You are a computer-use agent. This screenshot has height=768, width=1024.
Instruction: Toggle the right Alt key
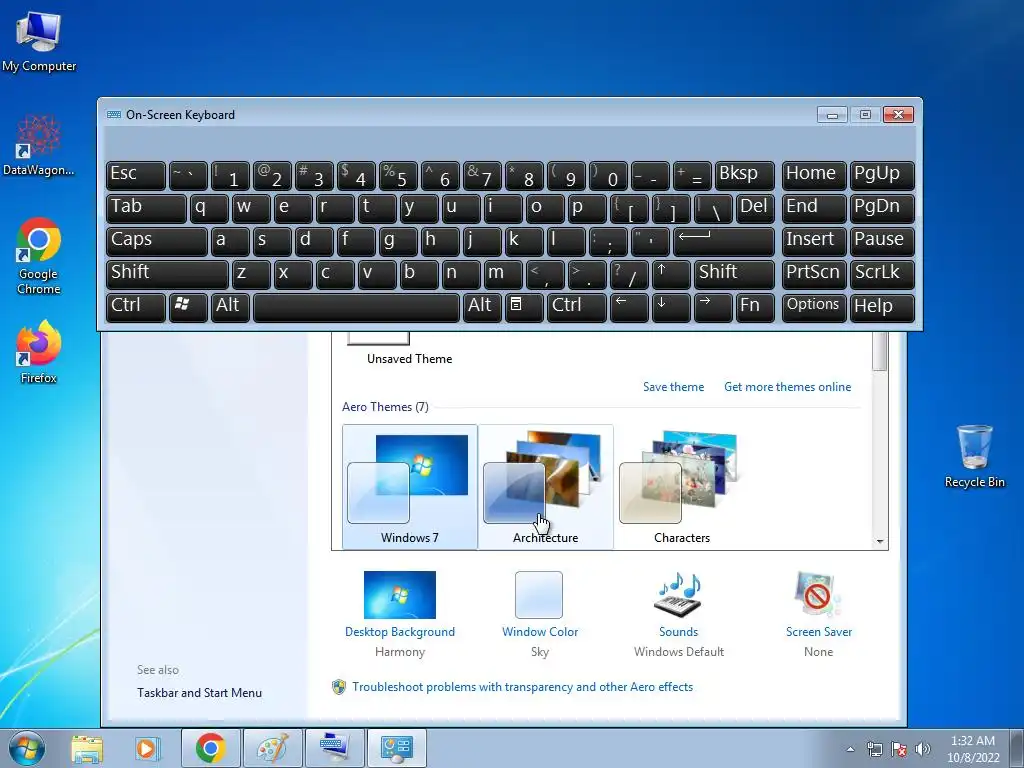click(482, 307)
